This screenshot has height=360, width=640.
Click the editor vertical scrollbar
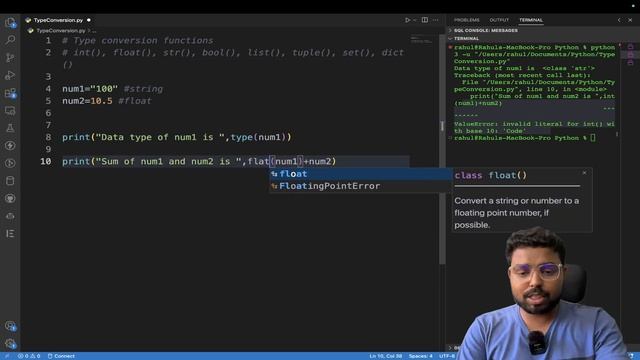coord(442,149)
